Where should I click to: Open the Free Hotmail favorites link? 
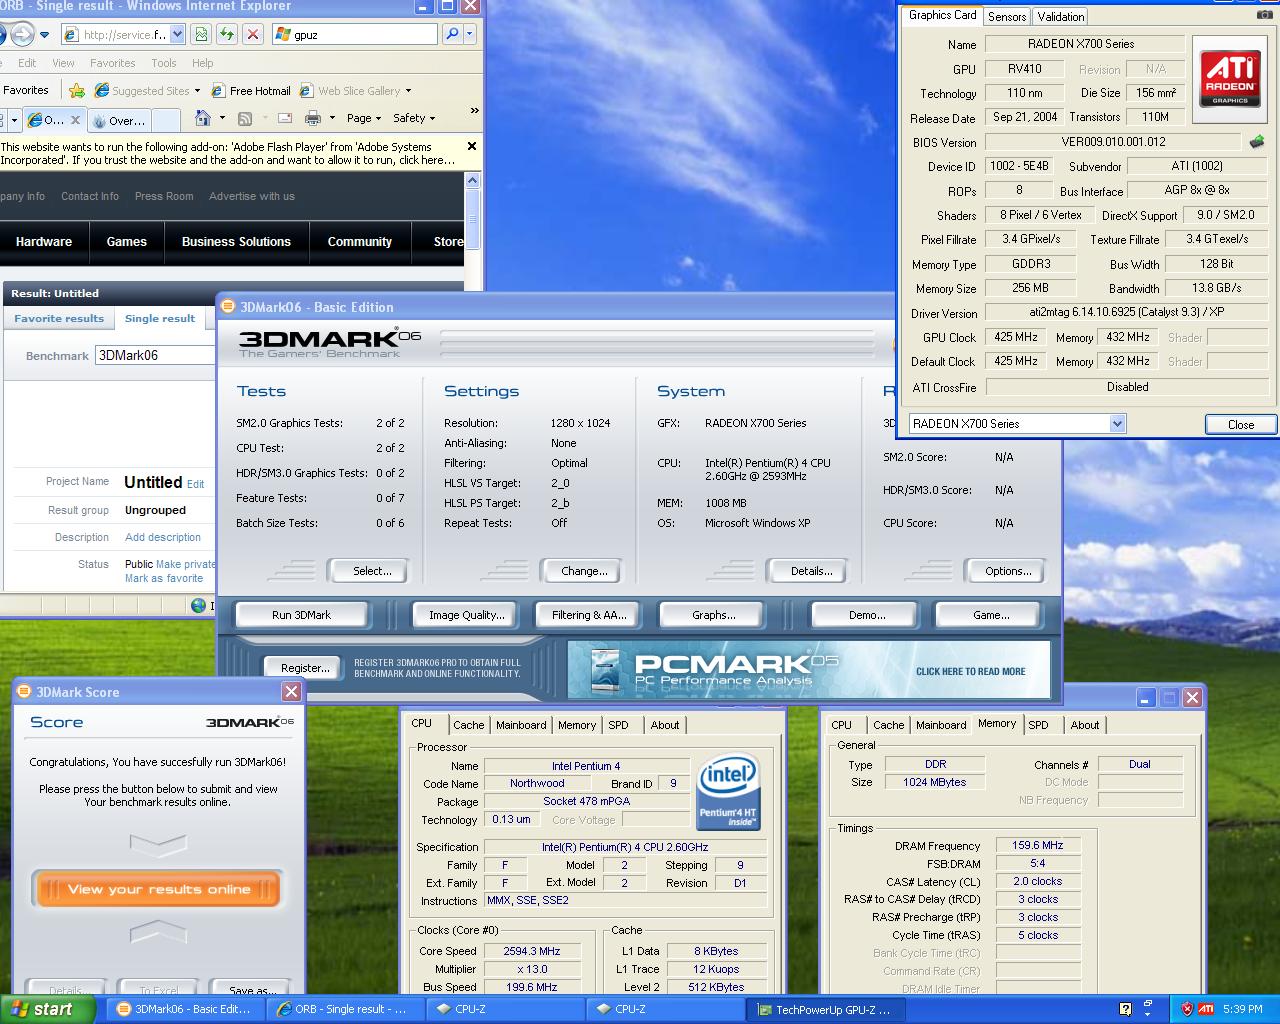250,90
